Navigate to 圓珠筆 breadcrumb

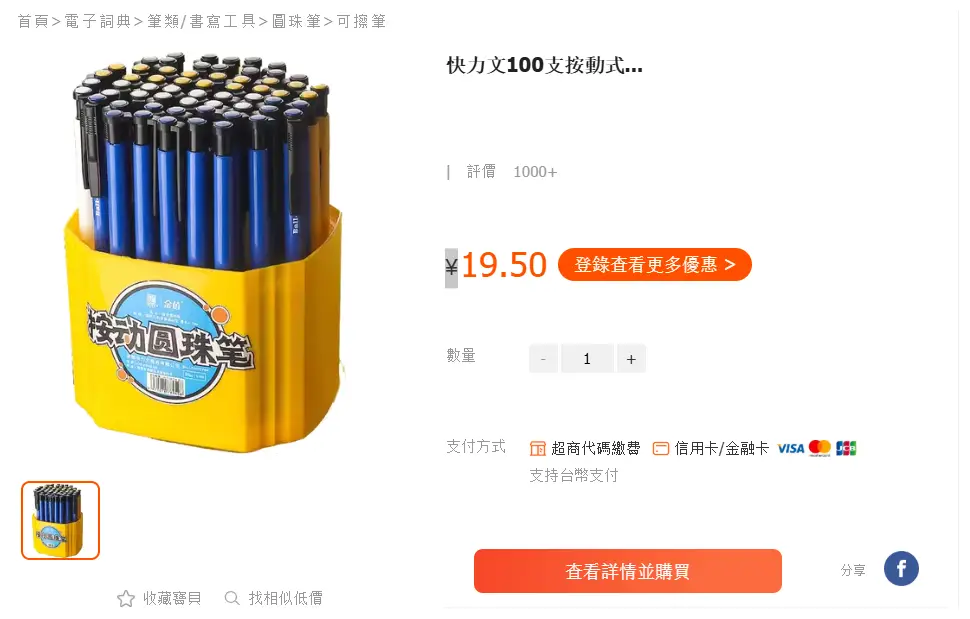[296, 21]
